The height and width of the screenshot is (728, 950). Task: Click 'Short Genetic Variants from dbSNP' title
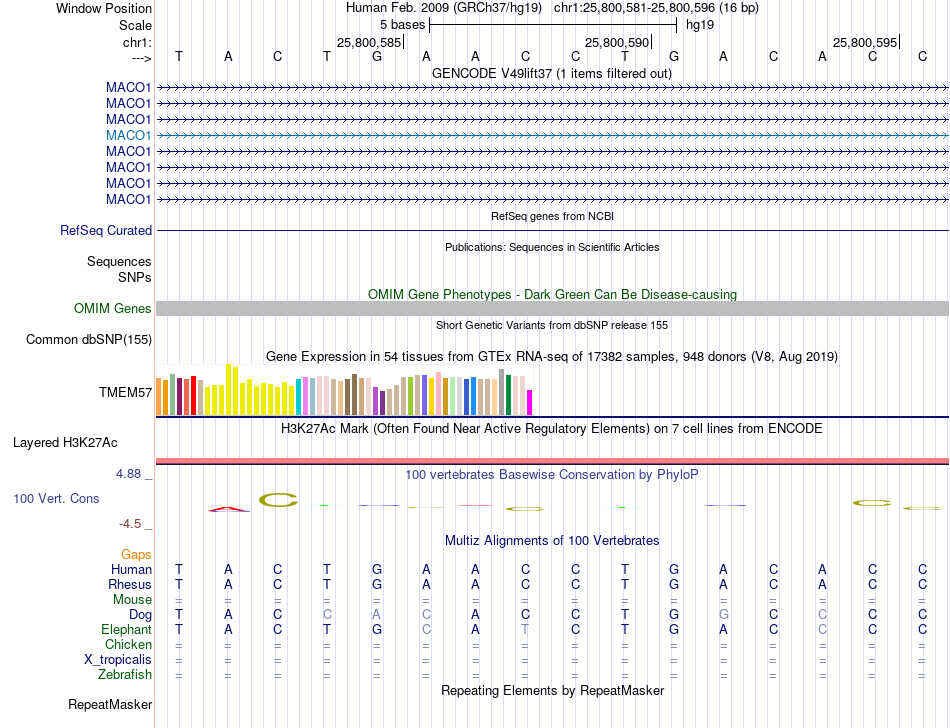[552, 325]
